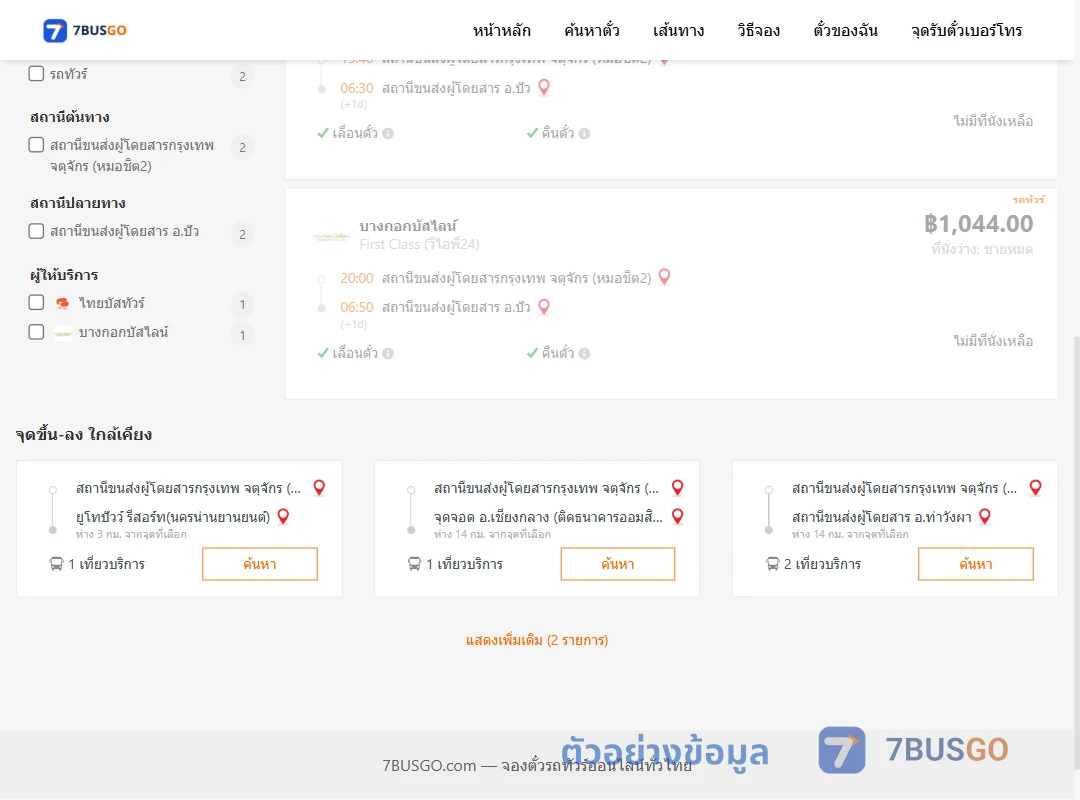Click 06:30 arrival time text
The image size is (1080, 800).
(x=357, y=88)
